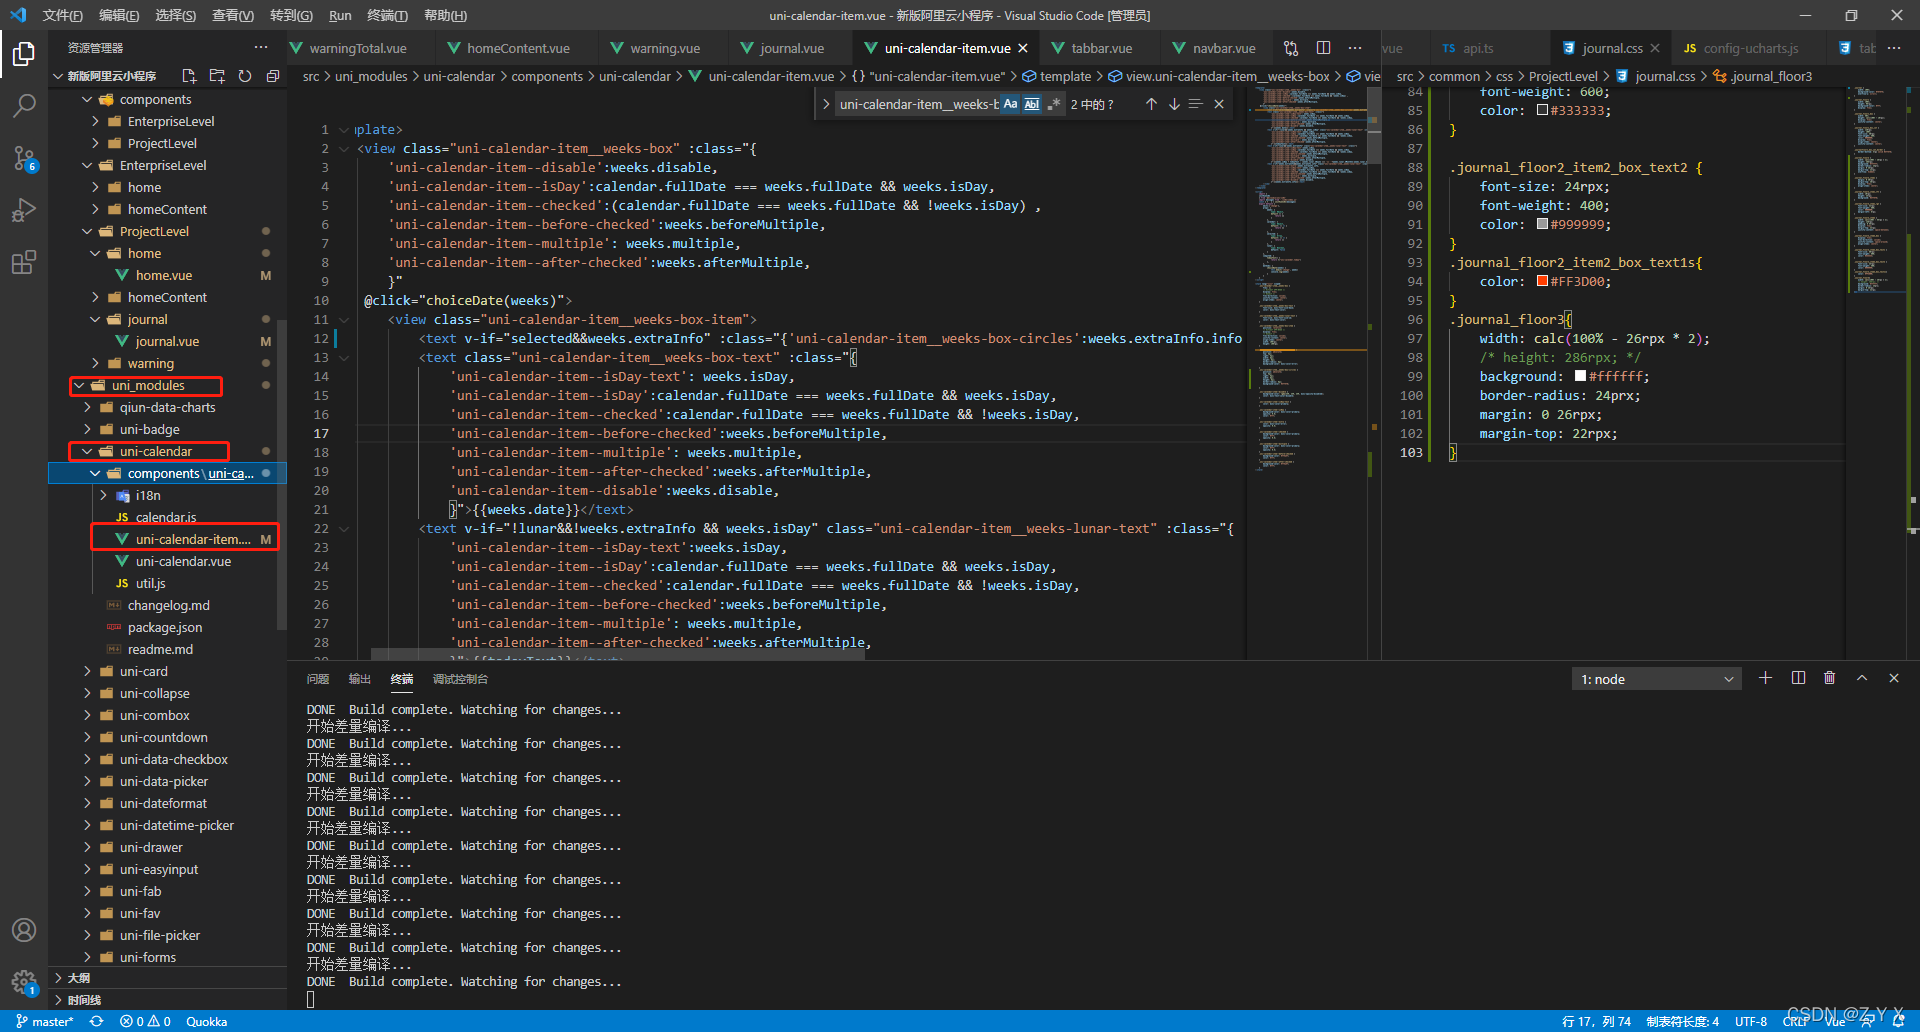
Task: Expand replace field in find widget
Action: pyautogui.click(x=825, y=104)
